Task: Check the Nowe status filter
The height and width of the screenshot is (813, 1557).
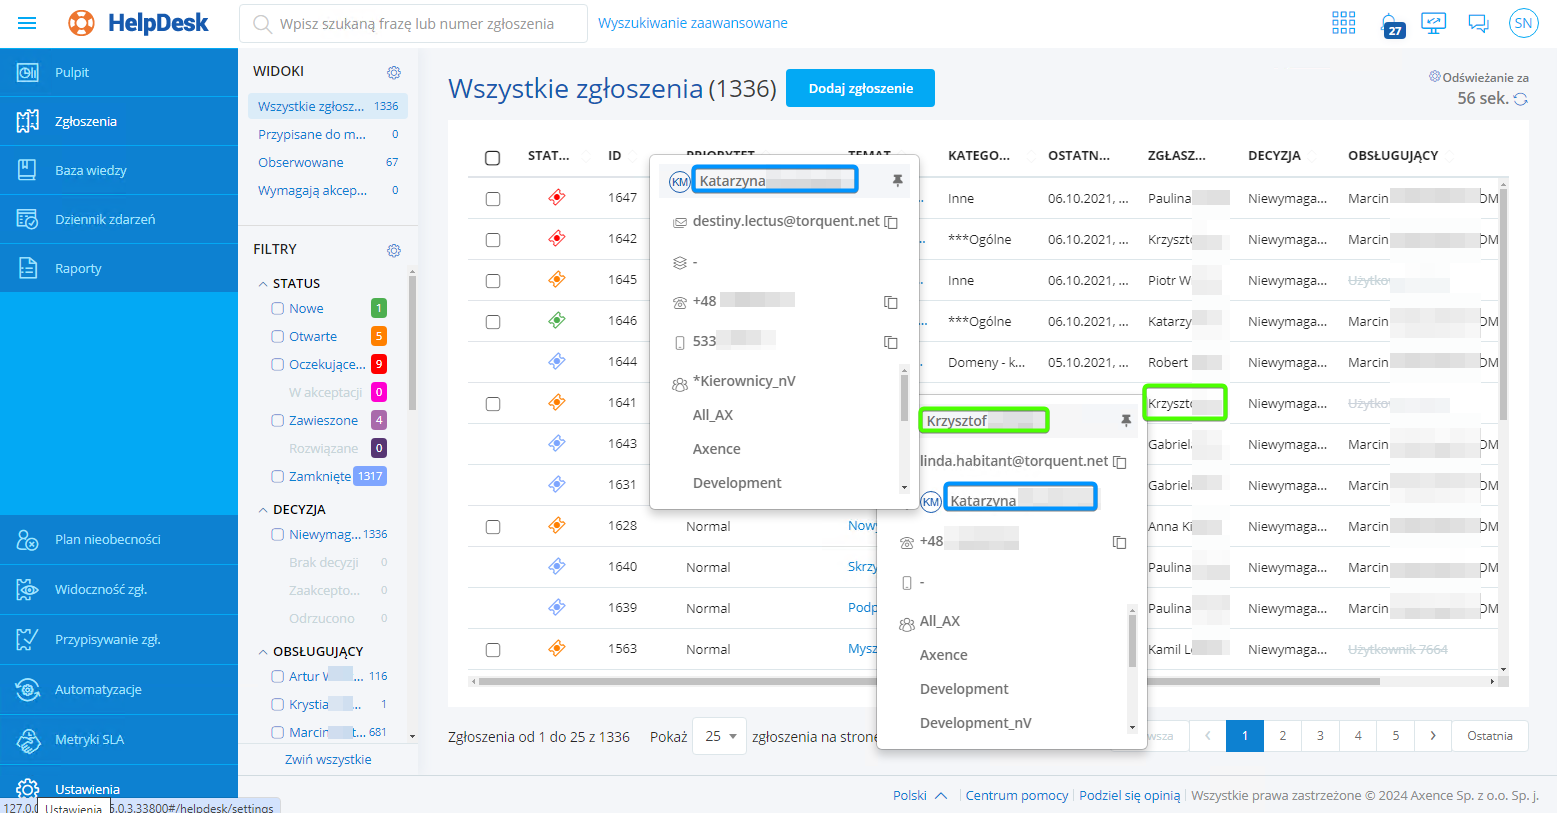Action: [x=278, y=309]
